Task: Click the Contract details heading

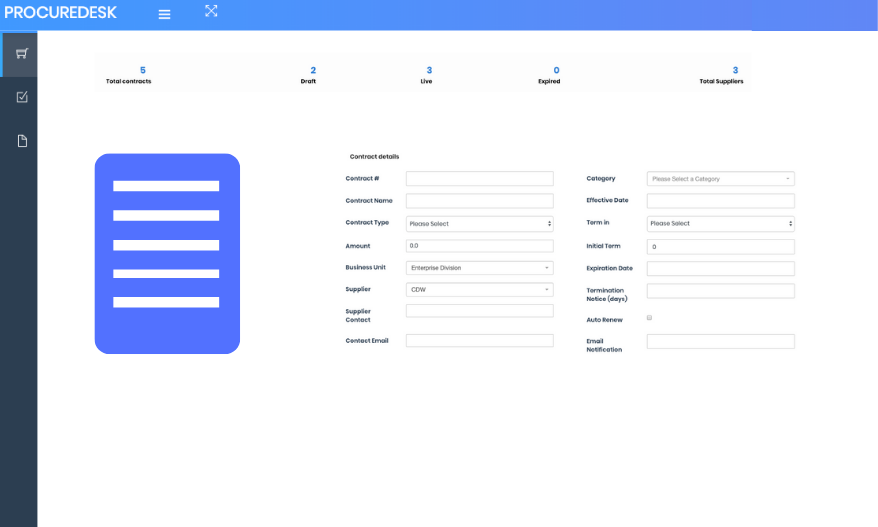Action: click(x=375, y=157)
